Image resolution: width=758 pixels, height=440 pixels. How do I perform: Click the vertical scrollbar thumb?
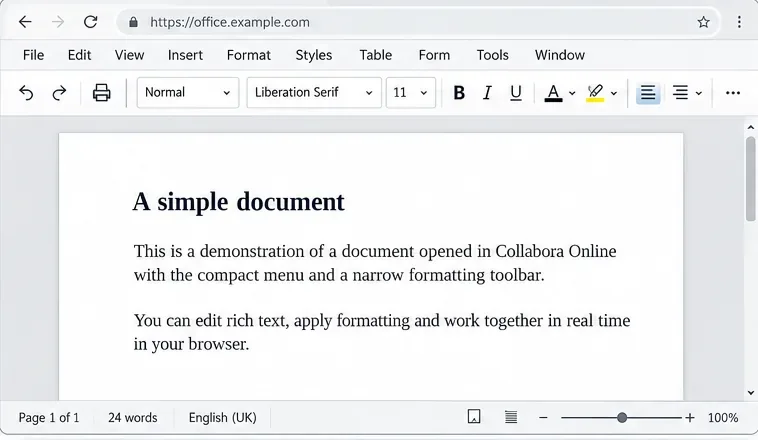751,178
